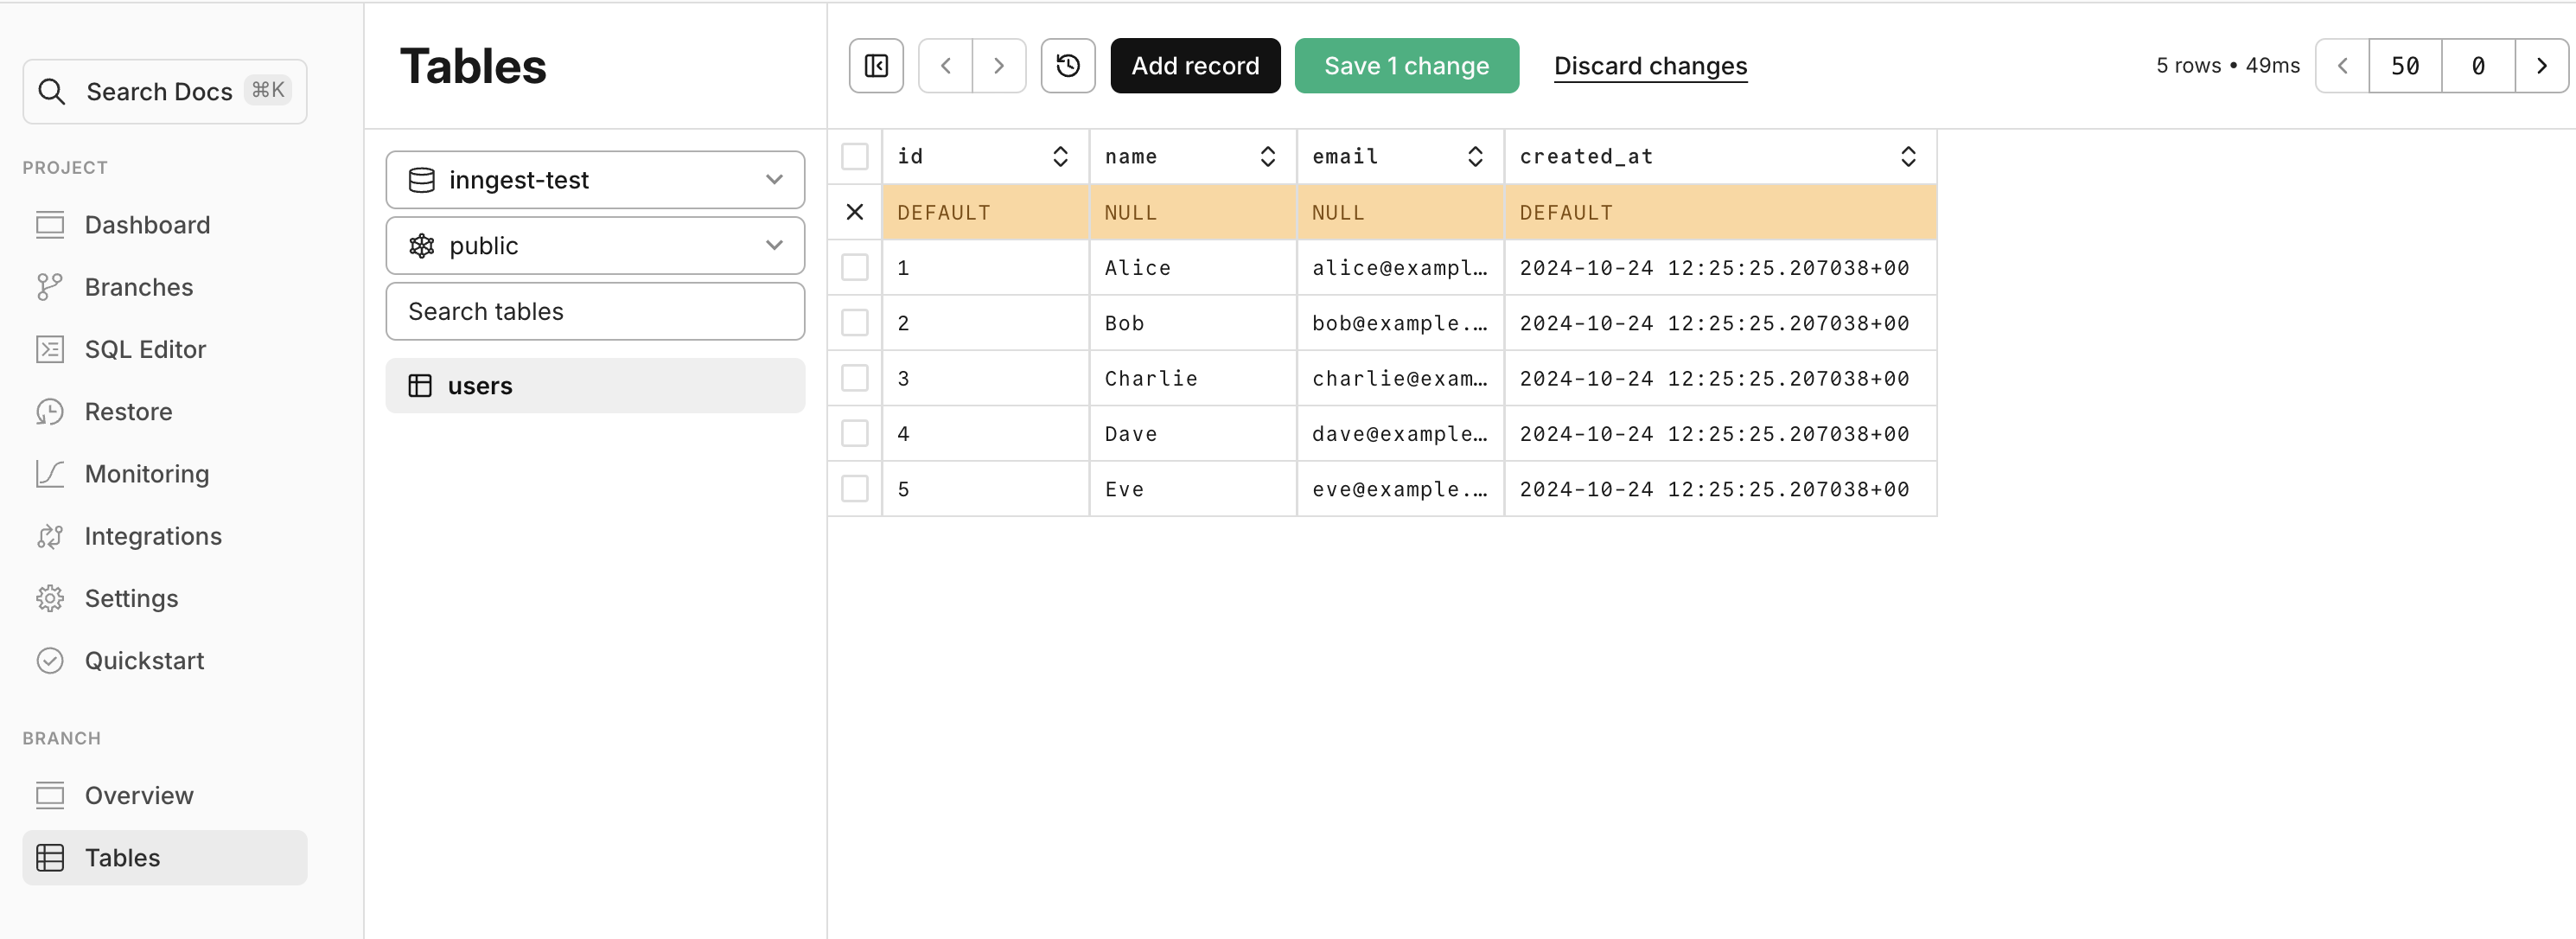Click the page size field showing 50

[2406, 65]
